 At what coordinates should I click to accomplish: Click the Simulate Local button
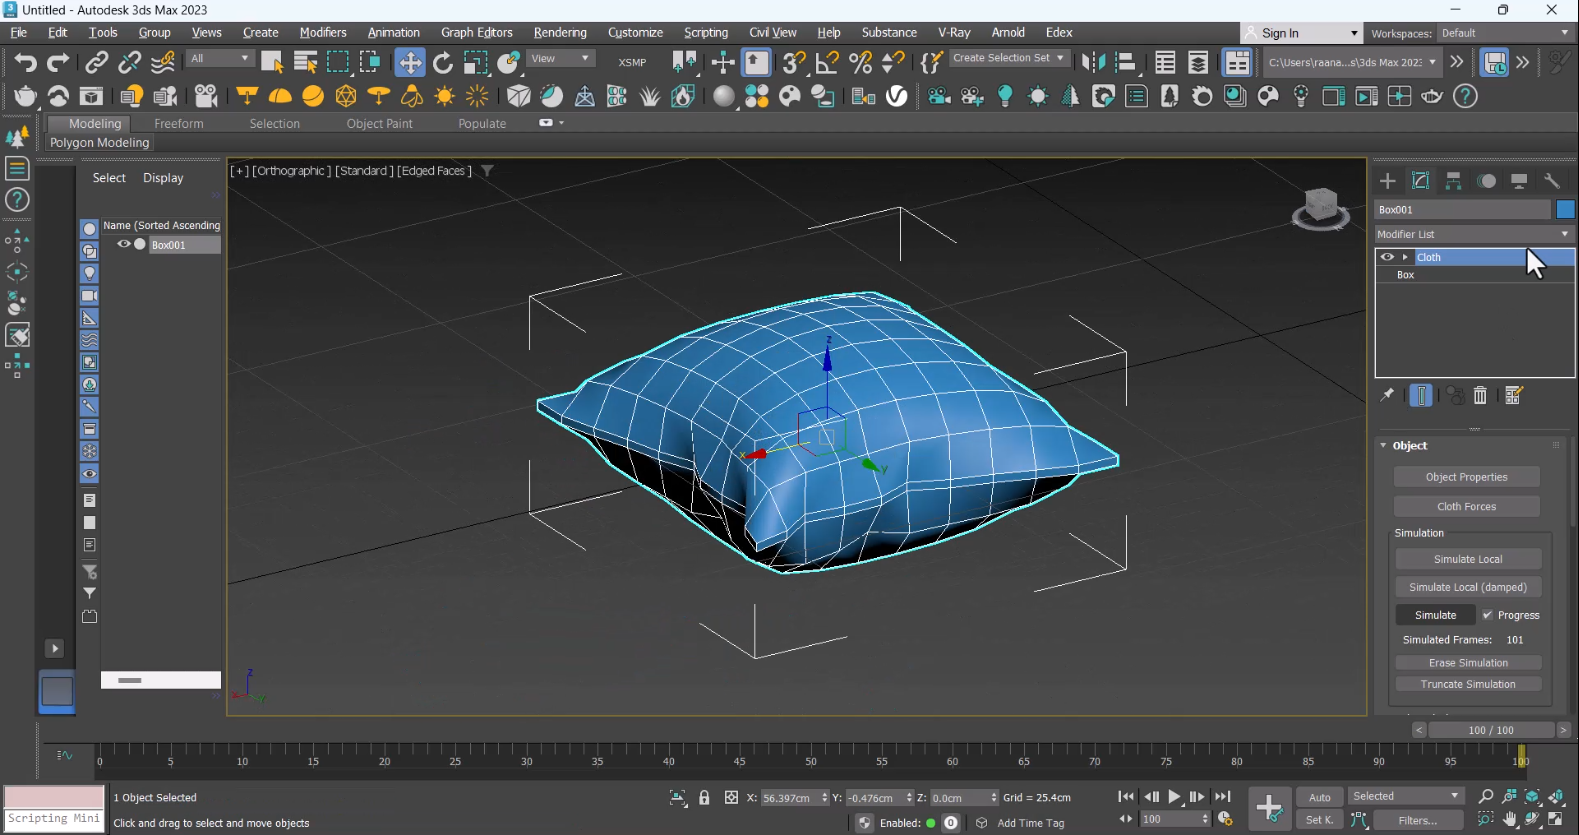point(1467,559)
